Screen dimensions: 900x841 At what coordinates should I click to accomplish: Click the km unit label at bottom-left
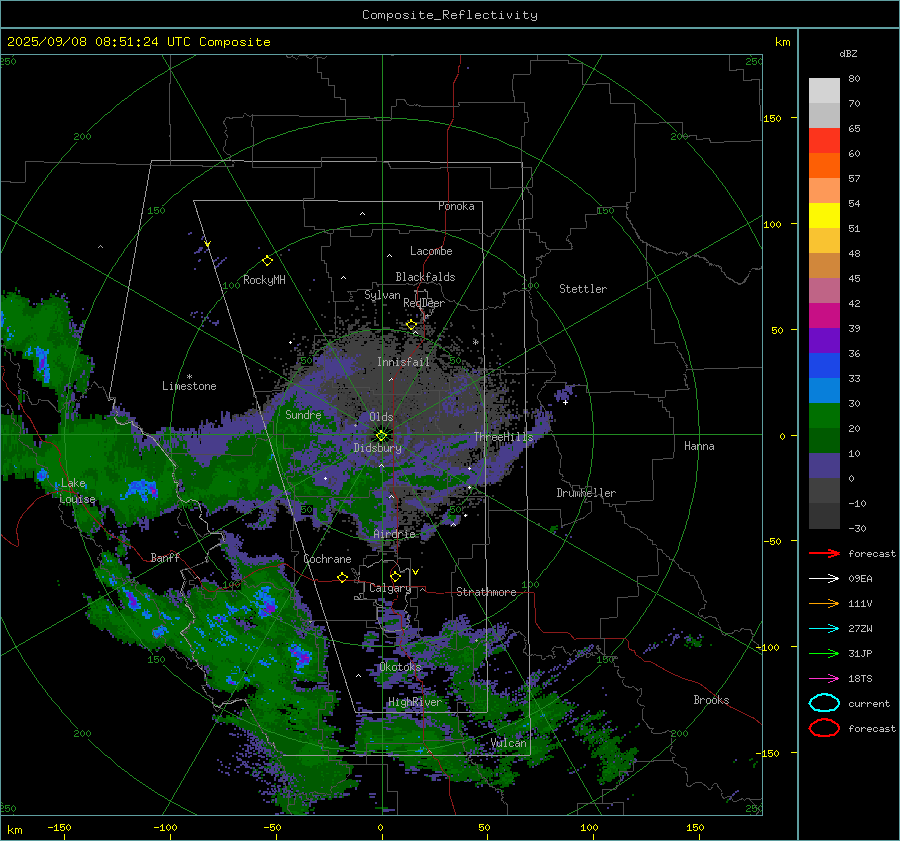14,830
